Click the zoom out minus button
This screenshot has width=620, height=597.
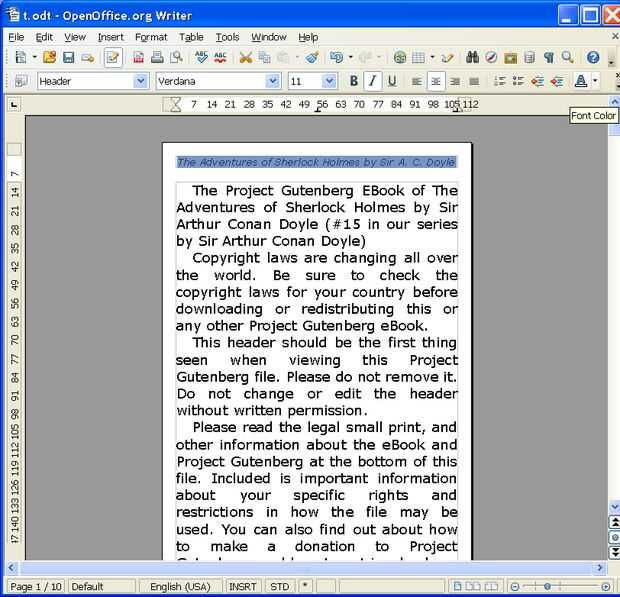(x=515, y=586)
